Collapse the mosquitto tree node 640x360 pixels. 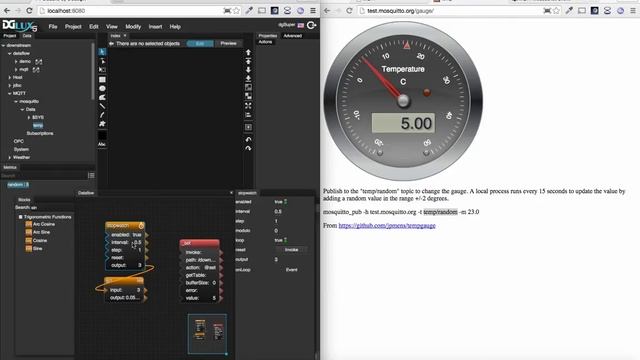[x=16, y=101]
